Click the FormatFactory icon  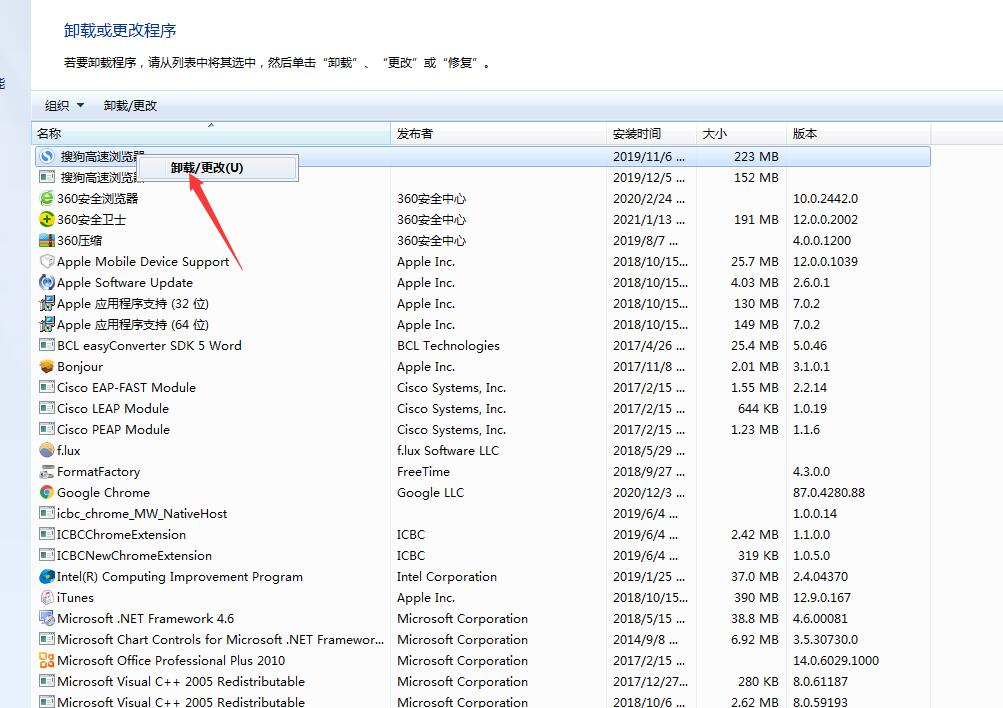[x=47, y=471]
